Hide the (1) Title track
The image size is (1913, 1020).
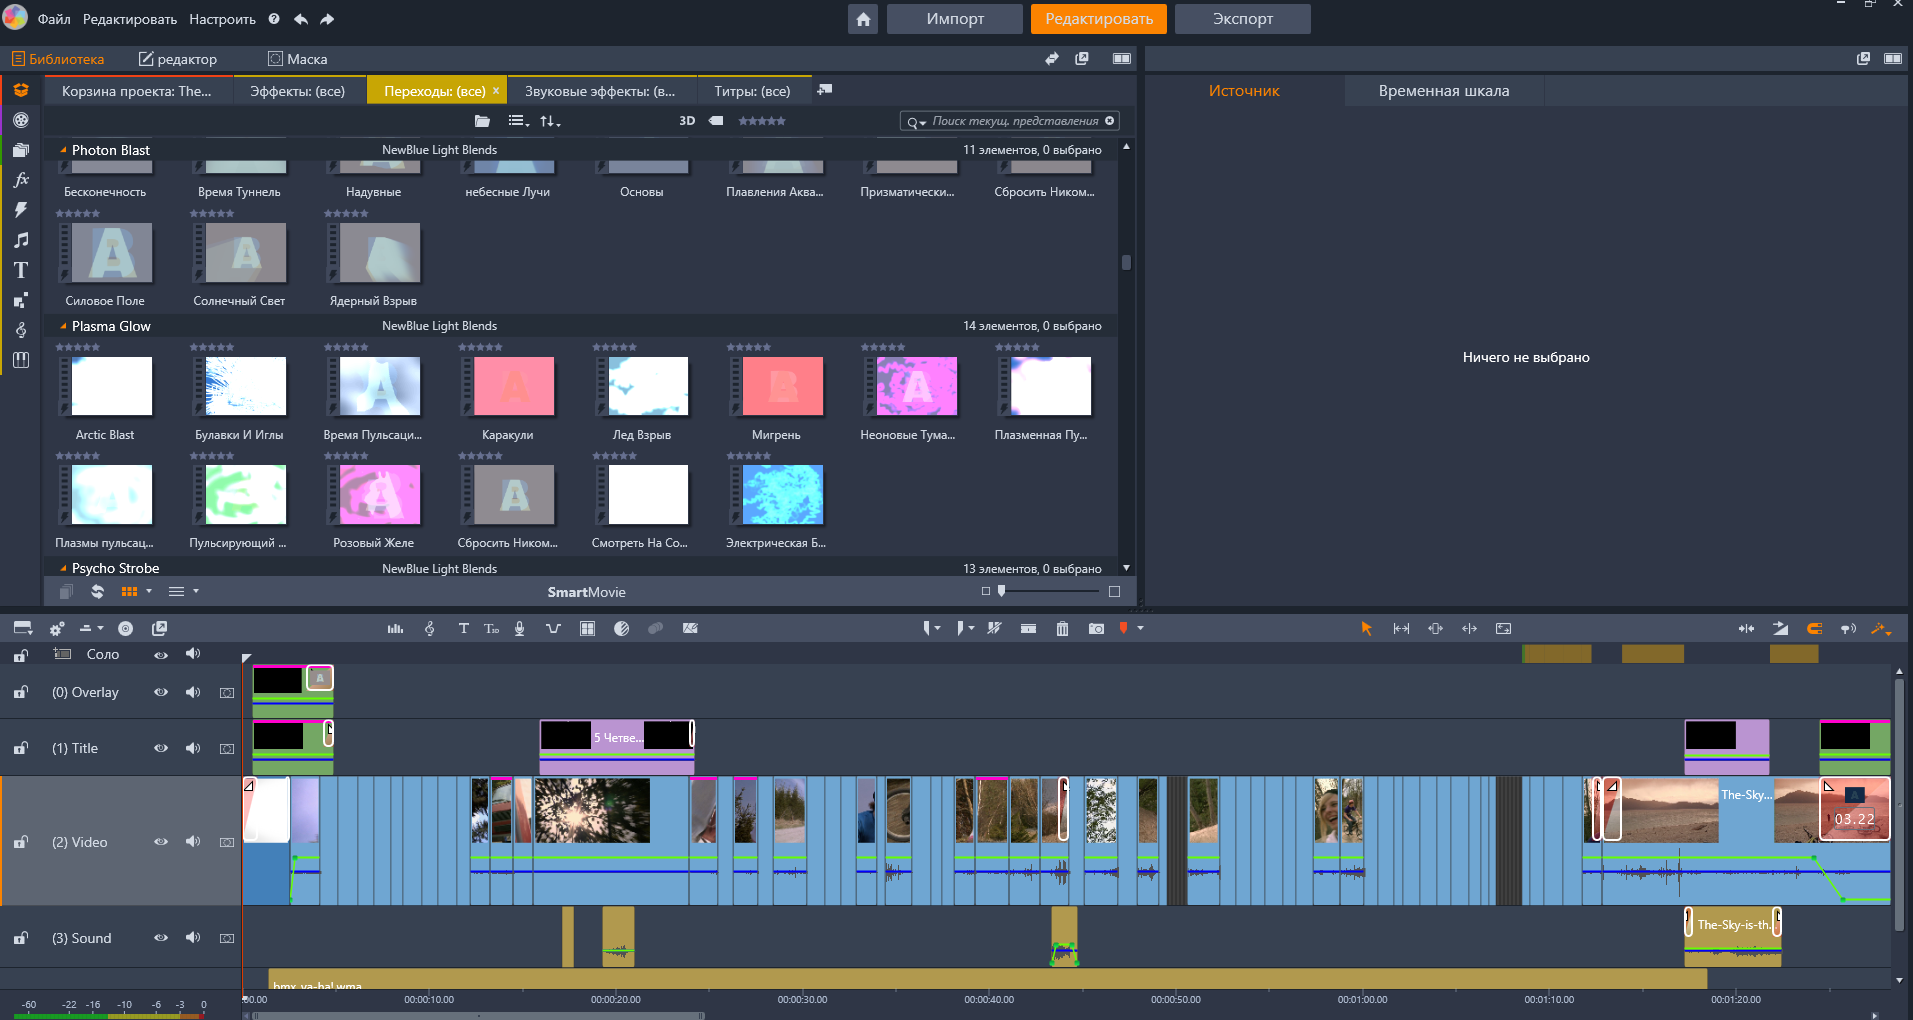160,748
